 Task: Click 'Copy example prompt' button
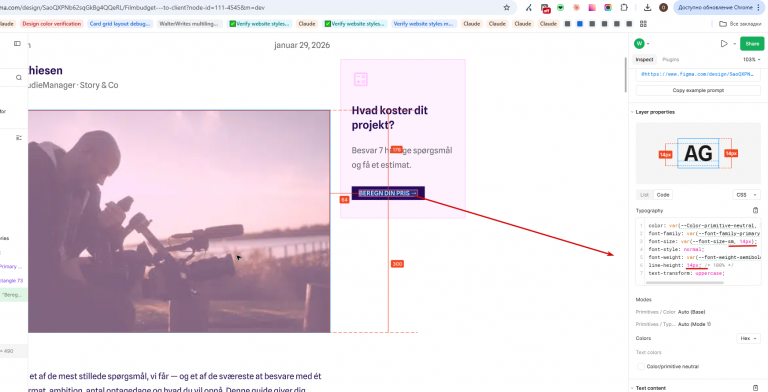[x=698, y=90]
